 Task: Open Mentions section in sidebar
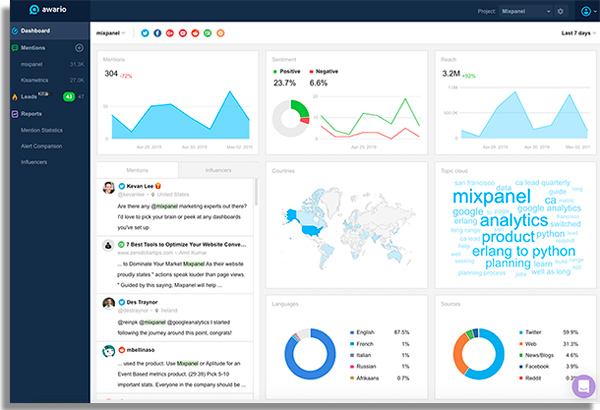[x=33, y=48]
